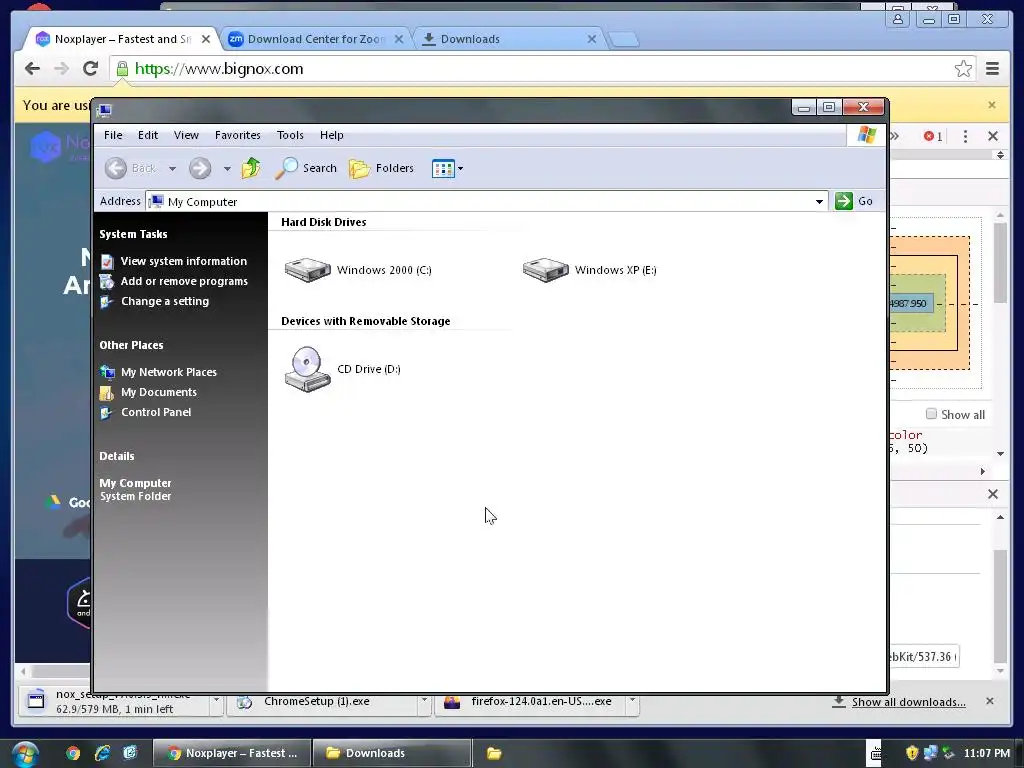Image resolution: width=1024 pixels, height=768 pixels.
Task: Click the Back arrow in My Computer
Action: pos(116,168)
